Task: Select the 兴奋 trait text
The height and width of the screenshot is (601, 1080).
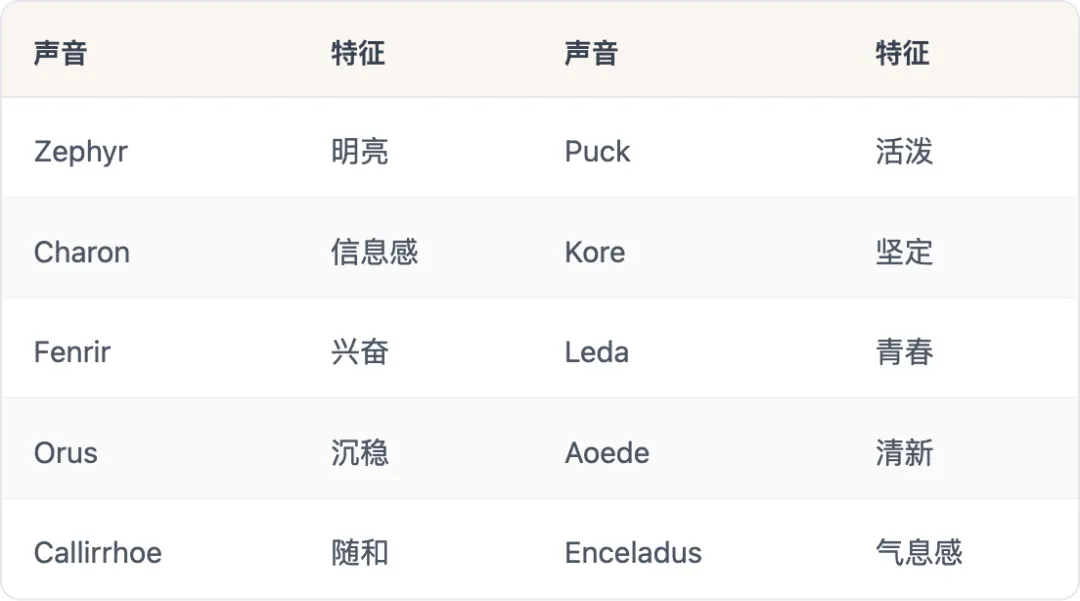Action: pyautogui.click(x=360, y=352)
